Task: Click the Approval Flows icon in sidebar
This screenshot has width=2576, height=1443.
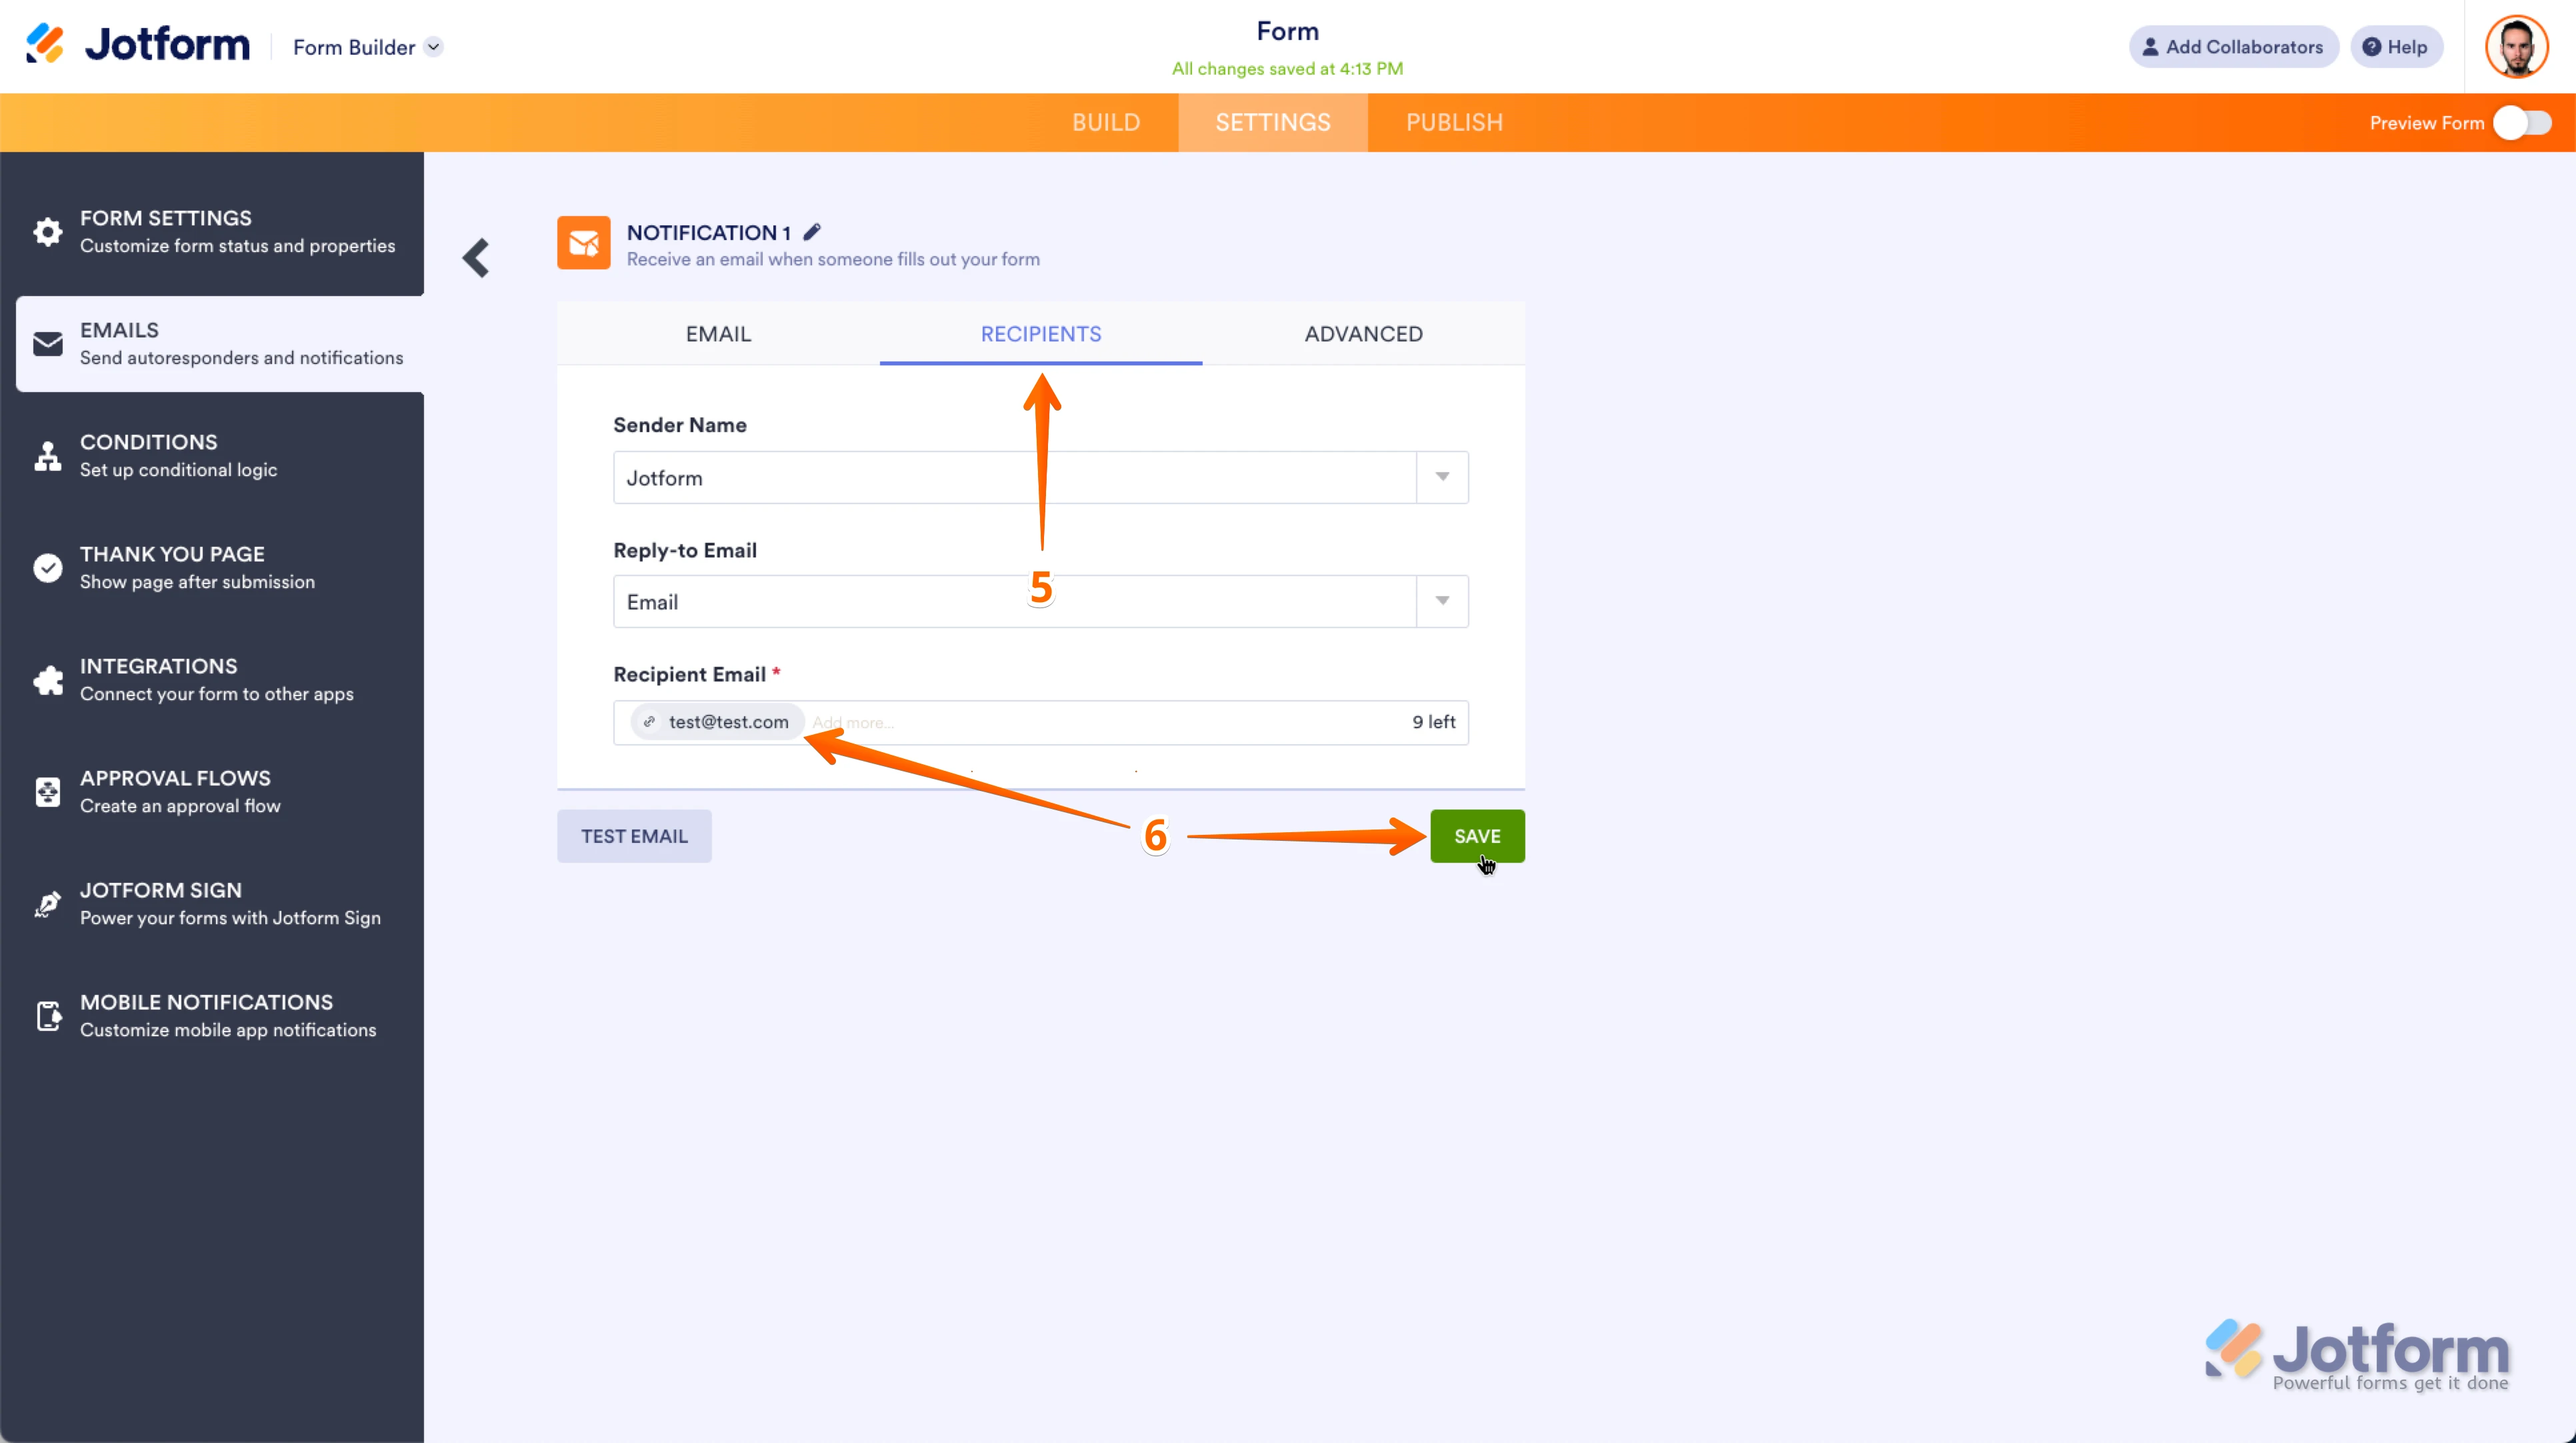Action: 47,792
